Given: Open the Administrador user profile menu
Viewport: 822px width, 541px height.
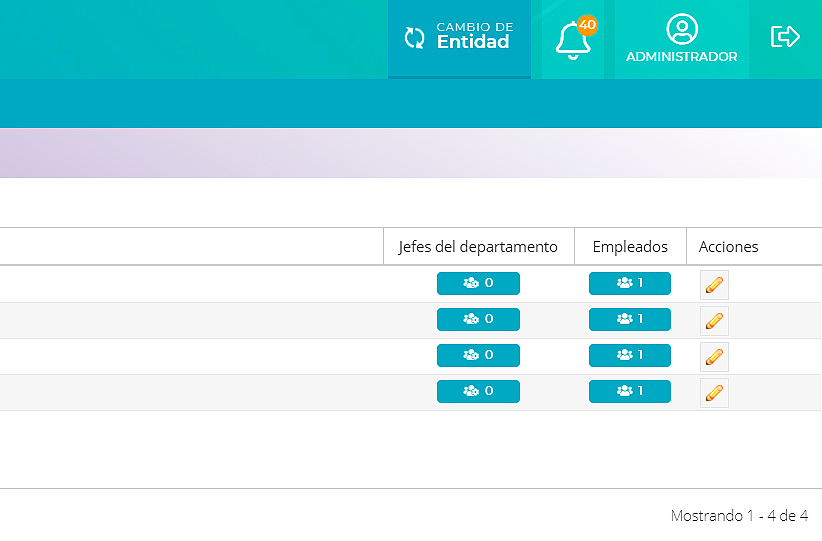Looking at the screenshot, I should click(681, 40).
